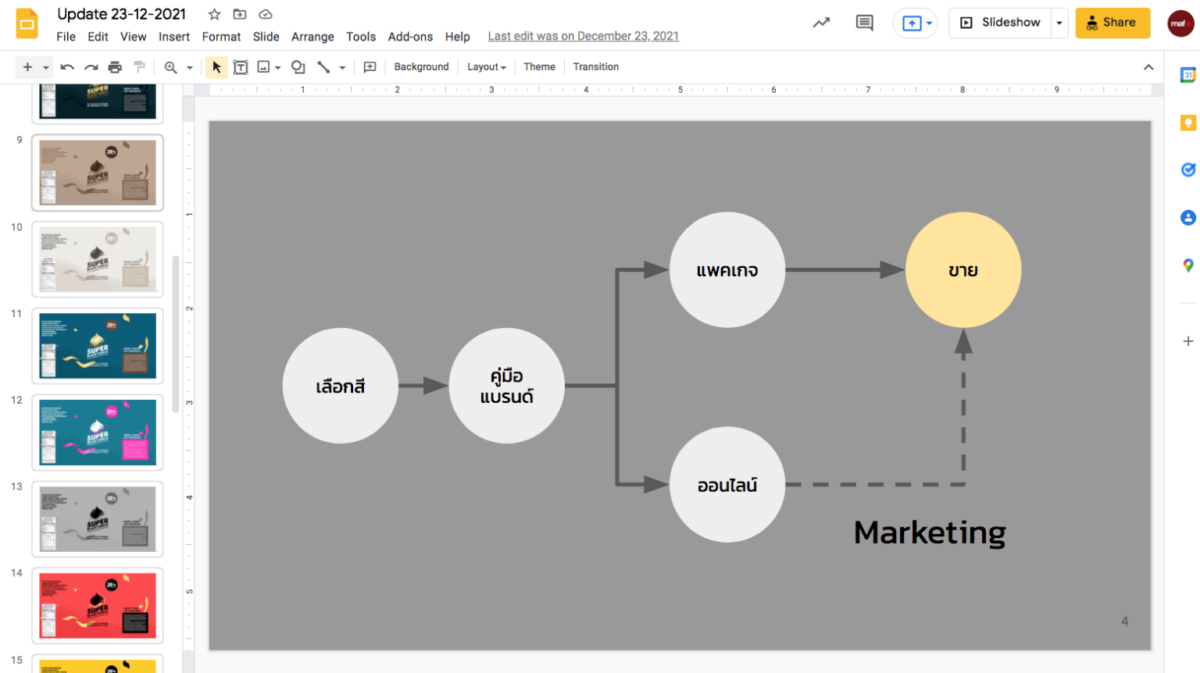Click the print icon in toolbar

[x=115, y=67]
